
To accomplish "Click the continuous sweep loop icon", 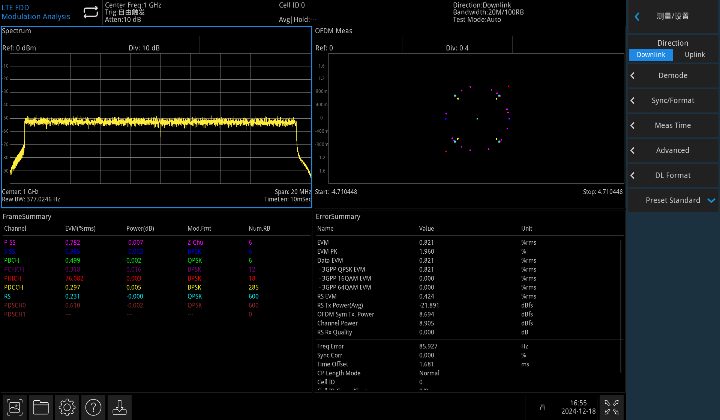I will [x=91, y=12].
